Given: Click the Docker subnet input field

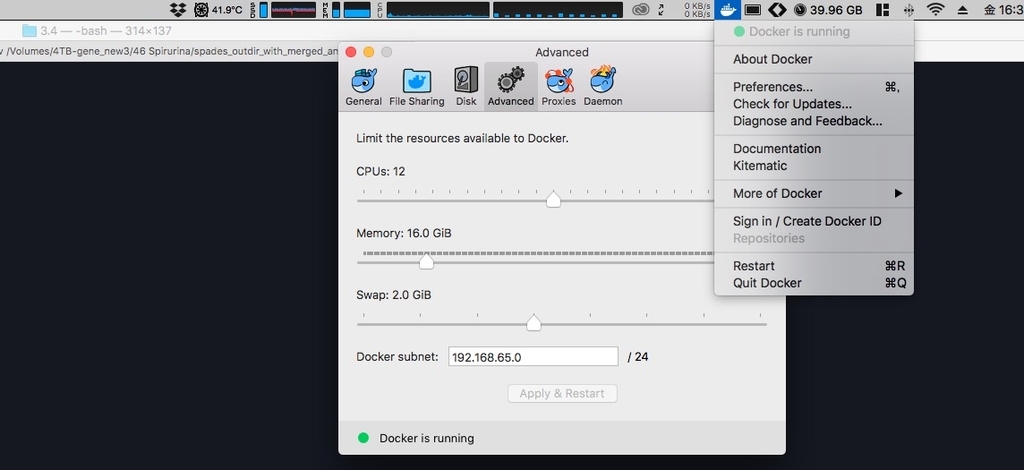Looking at the screenshot, I should (x=533, y=357).
